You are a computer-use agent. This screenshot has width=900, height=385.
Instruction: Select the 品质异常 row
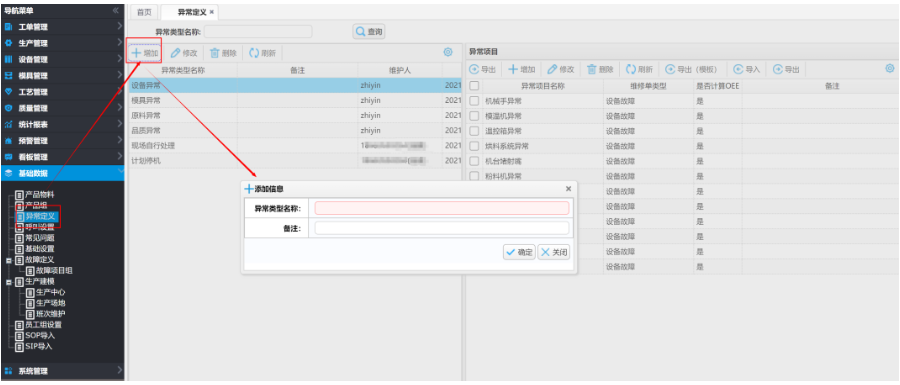[295, 130]
